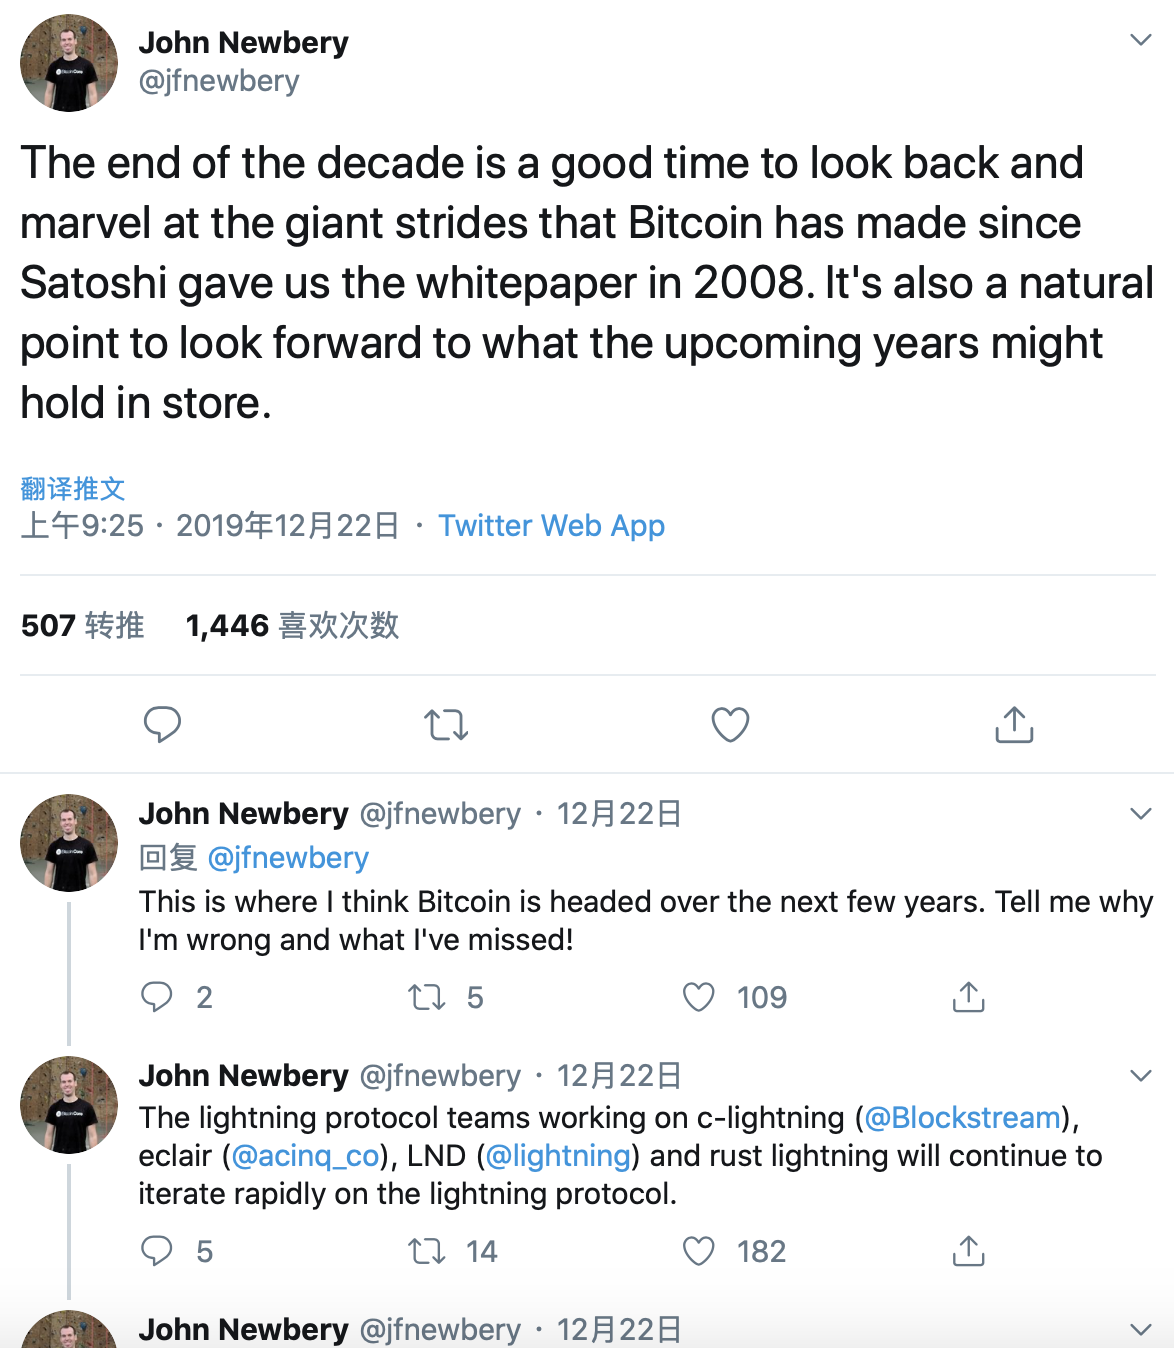Open the @Blockstream mention
The image size is (1174, 1348).
point(962,1117)
